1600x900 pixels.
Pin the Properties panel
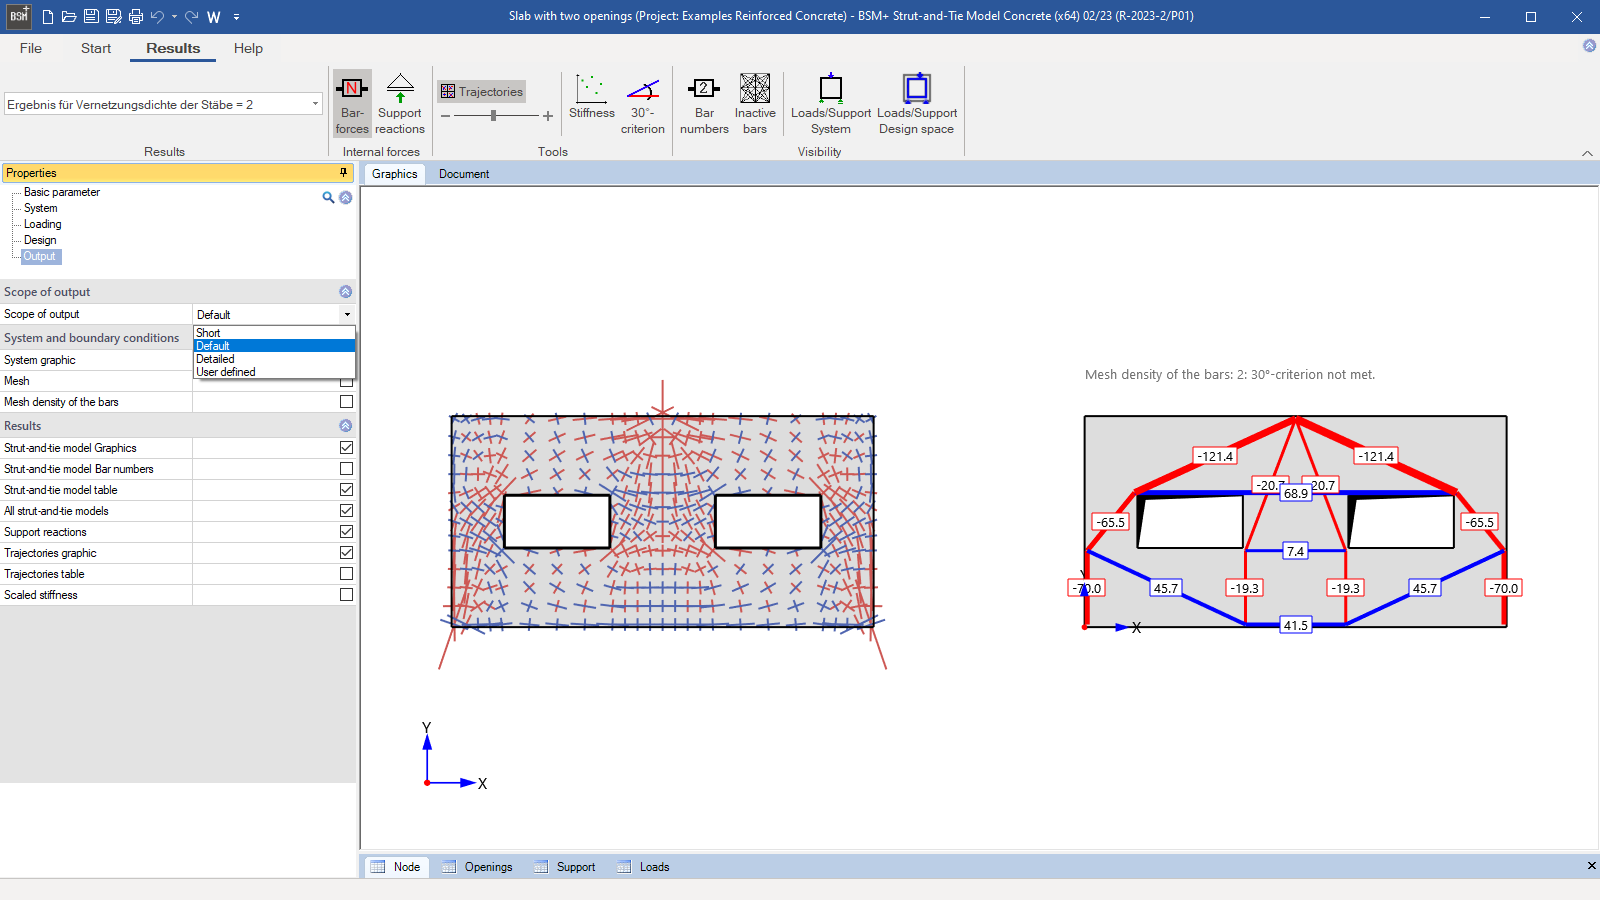tap(343, 172)
